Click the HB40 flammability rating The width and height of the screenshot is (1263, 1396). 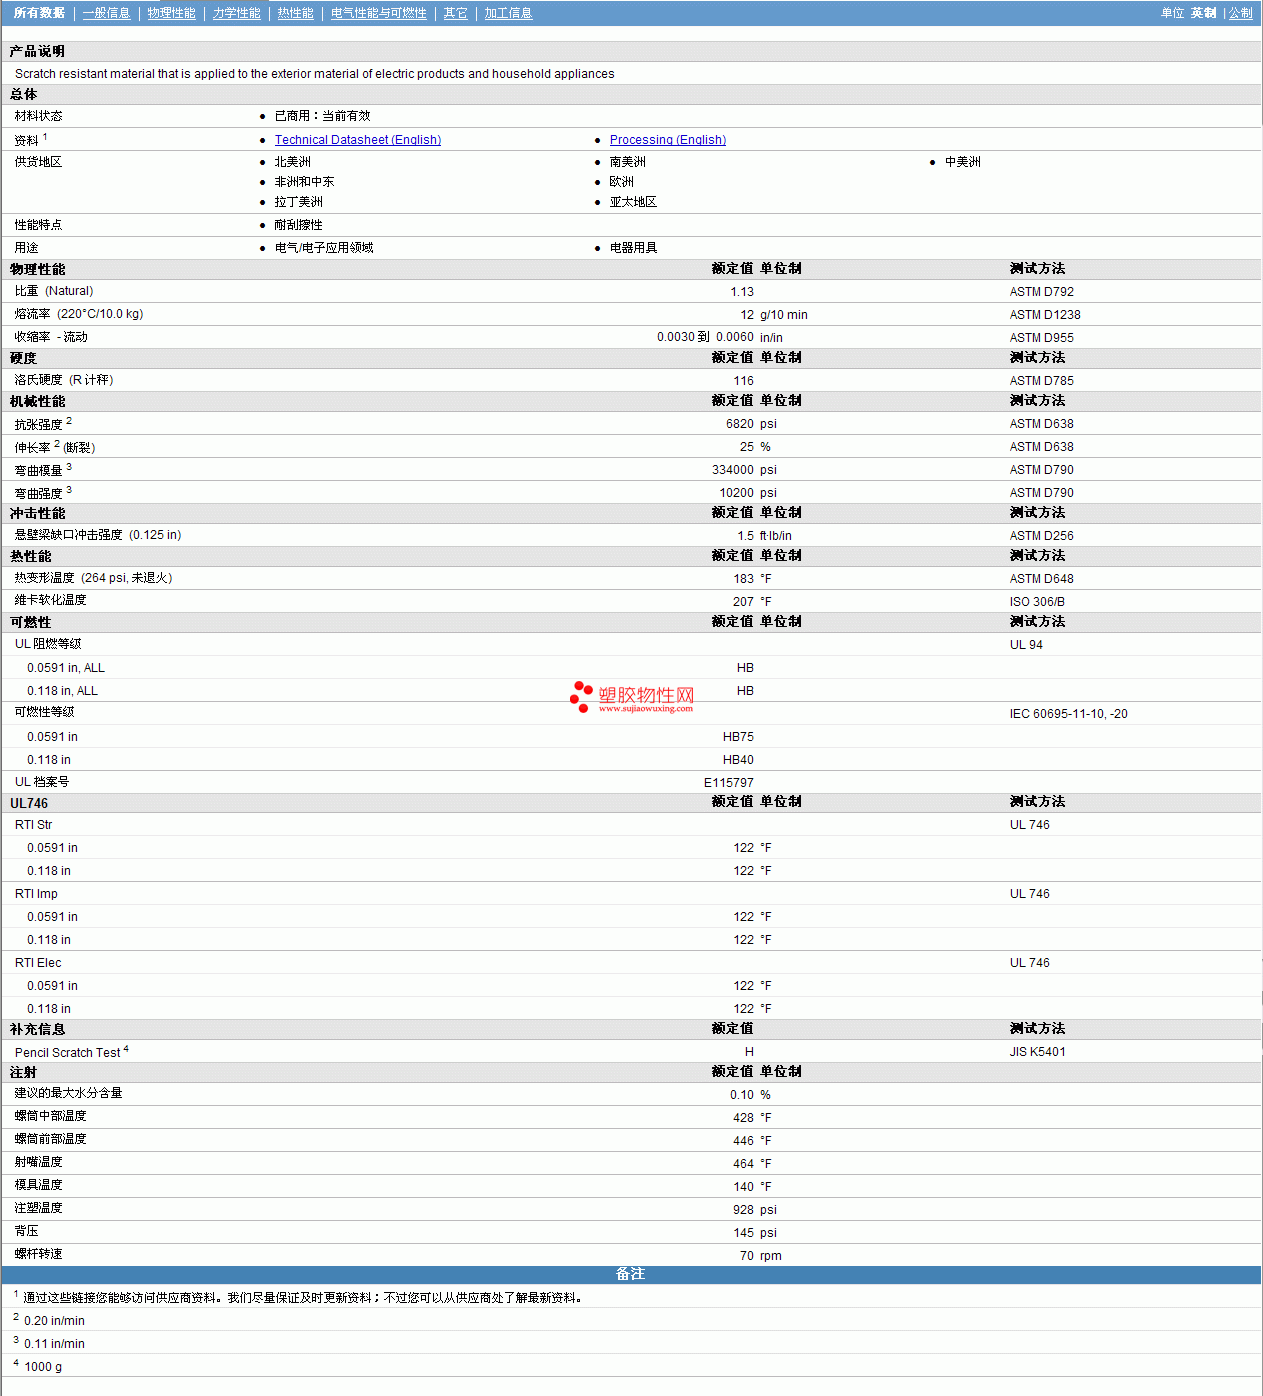pos(739,760)
